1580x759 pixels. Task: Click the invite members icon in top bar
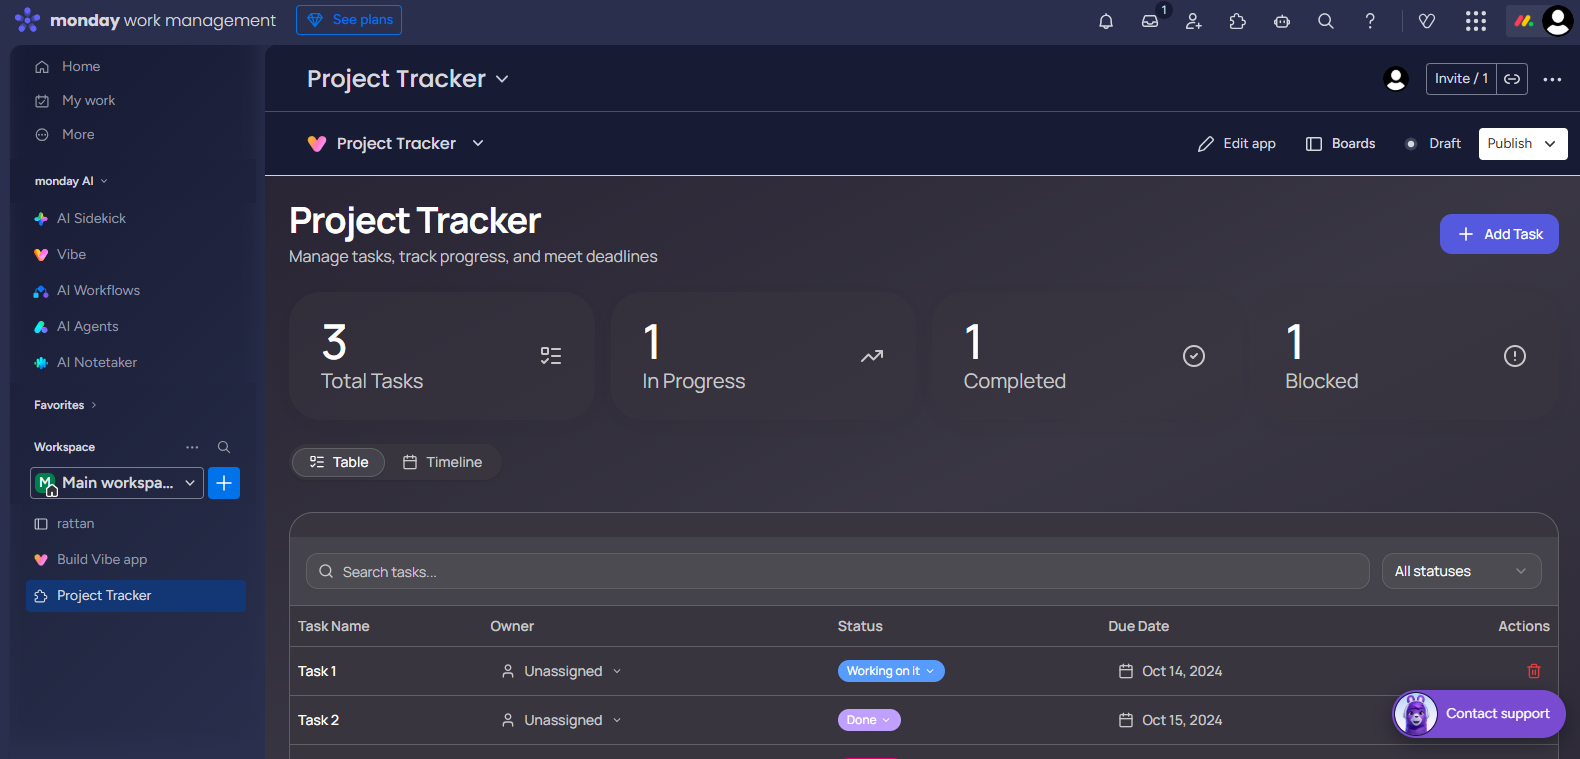[1194, 21]
